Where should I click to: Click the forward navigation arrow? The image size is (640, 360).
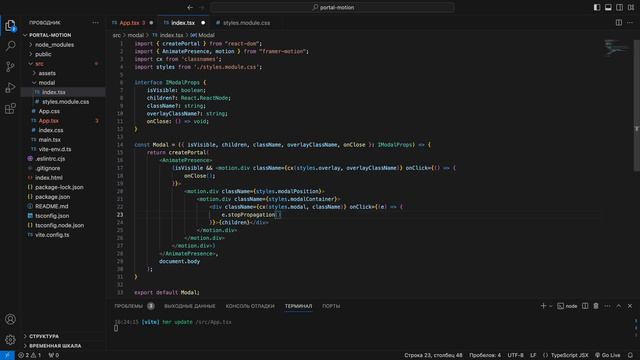[x=202, y=7]
